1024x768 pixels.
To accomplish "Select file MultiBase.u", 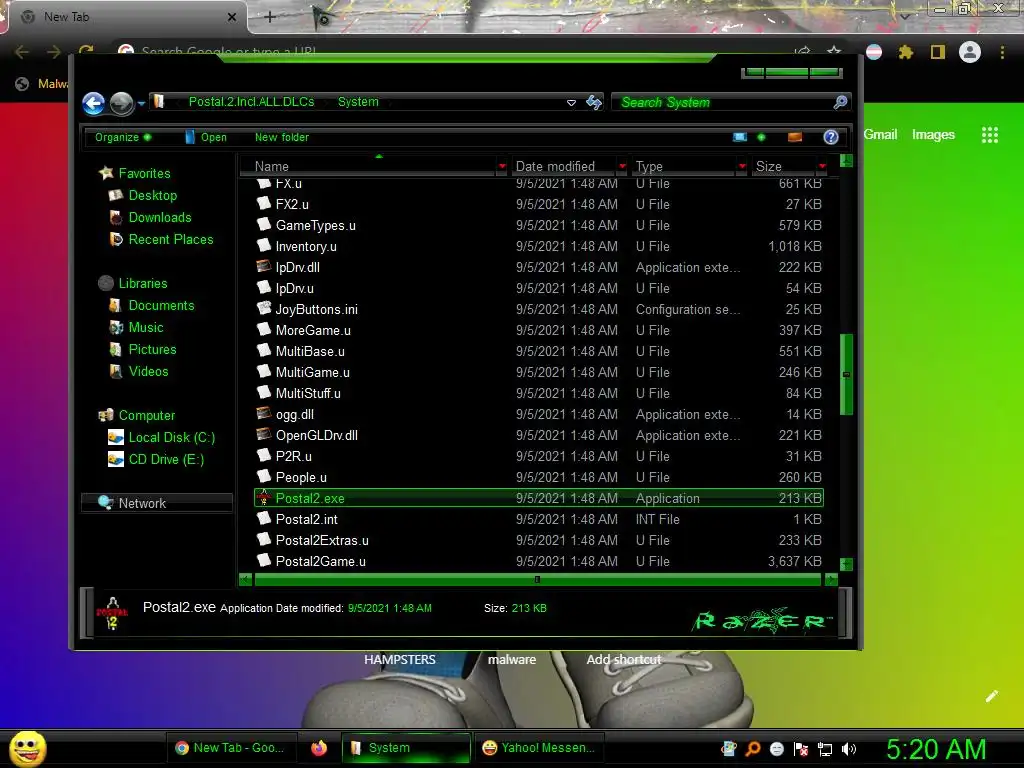I will [x=310, y=351].
